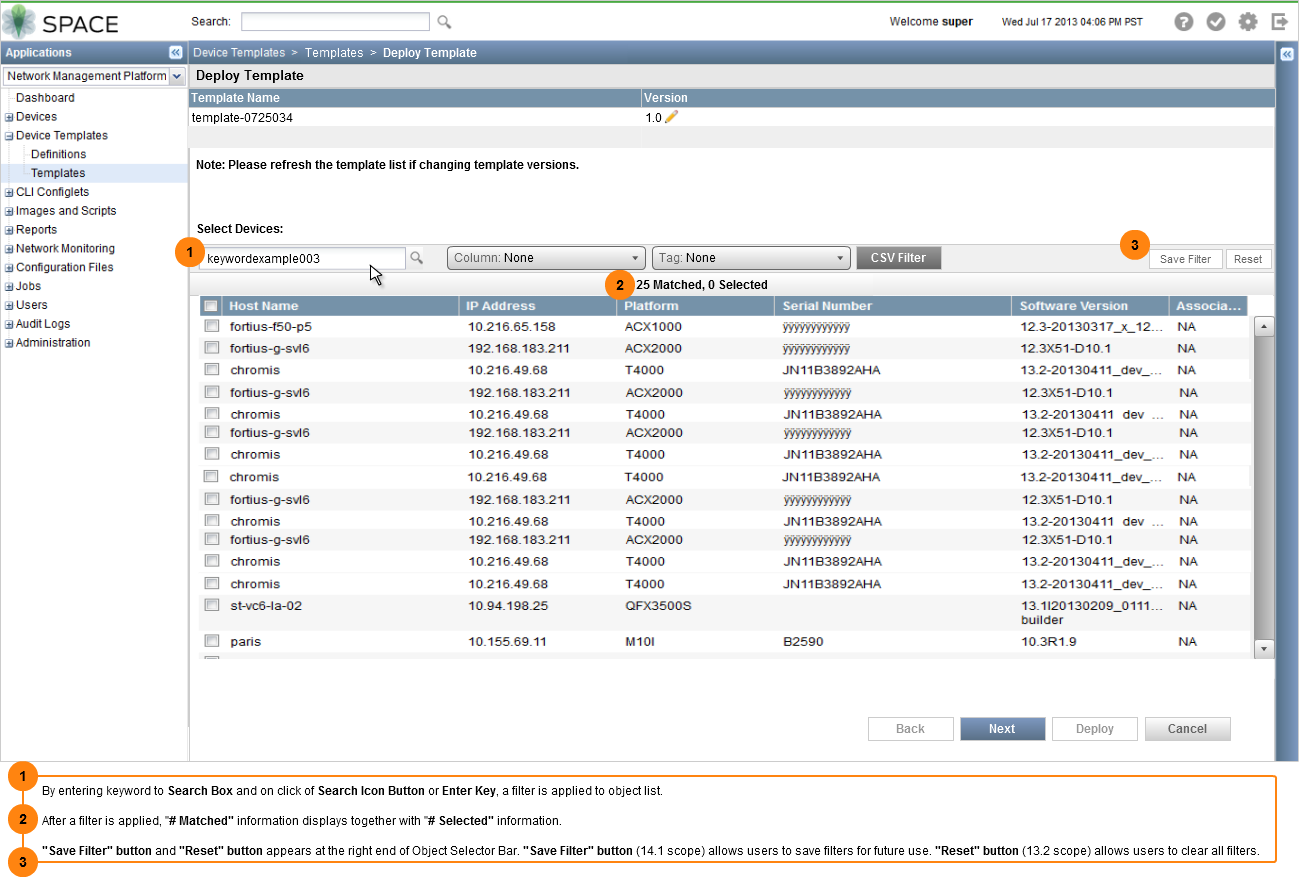This screenshot has height=877, width=1299.
Task: Click the CSV Filter button
Action: point(898,258)
